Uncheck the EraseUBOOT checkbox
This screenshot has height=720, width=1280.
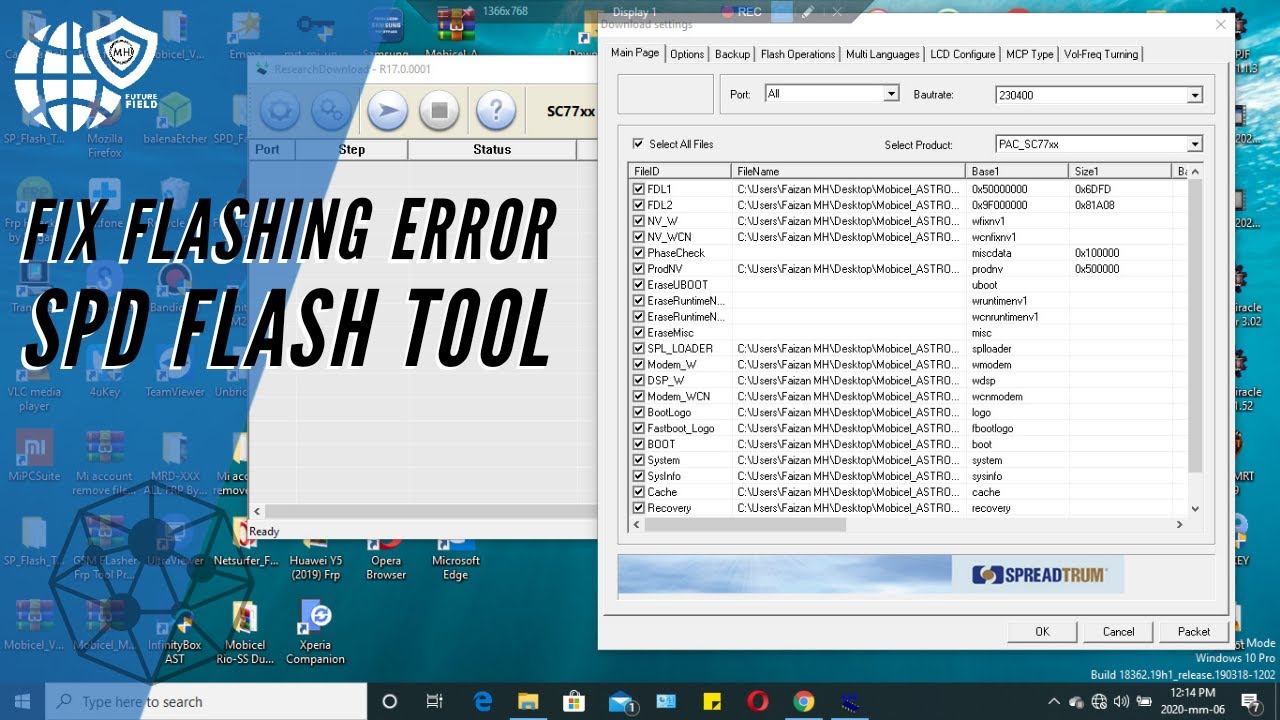point(638,285)
